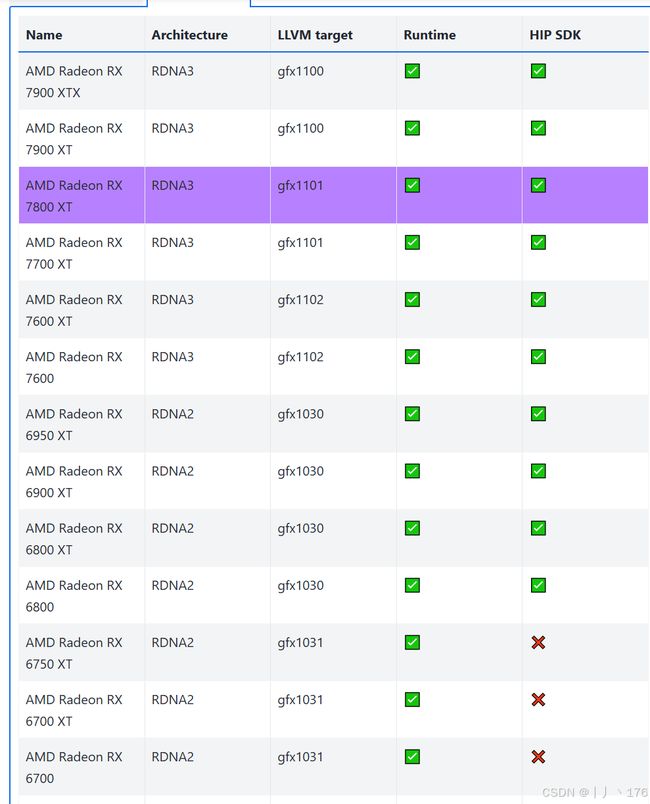This screenshot has height=804, width=650.
Task: Click RDNA3 in the RX 7900 XTX row
Action: 173,71
